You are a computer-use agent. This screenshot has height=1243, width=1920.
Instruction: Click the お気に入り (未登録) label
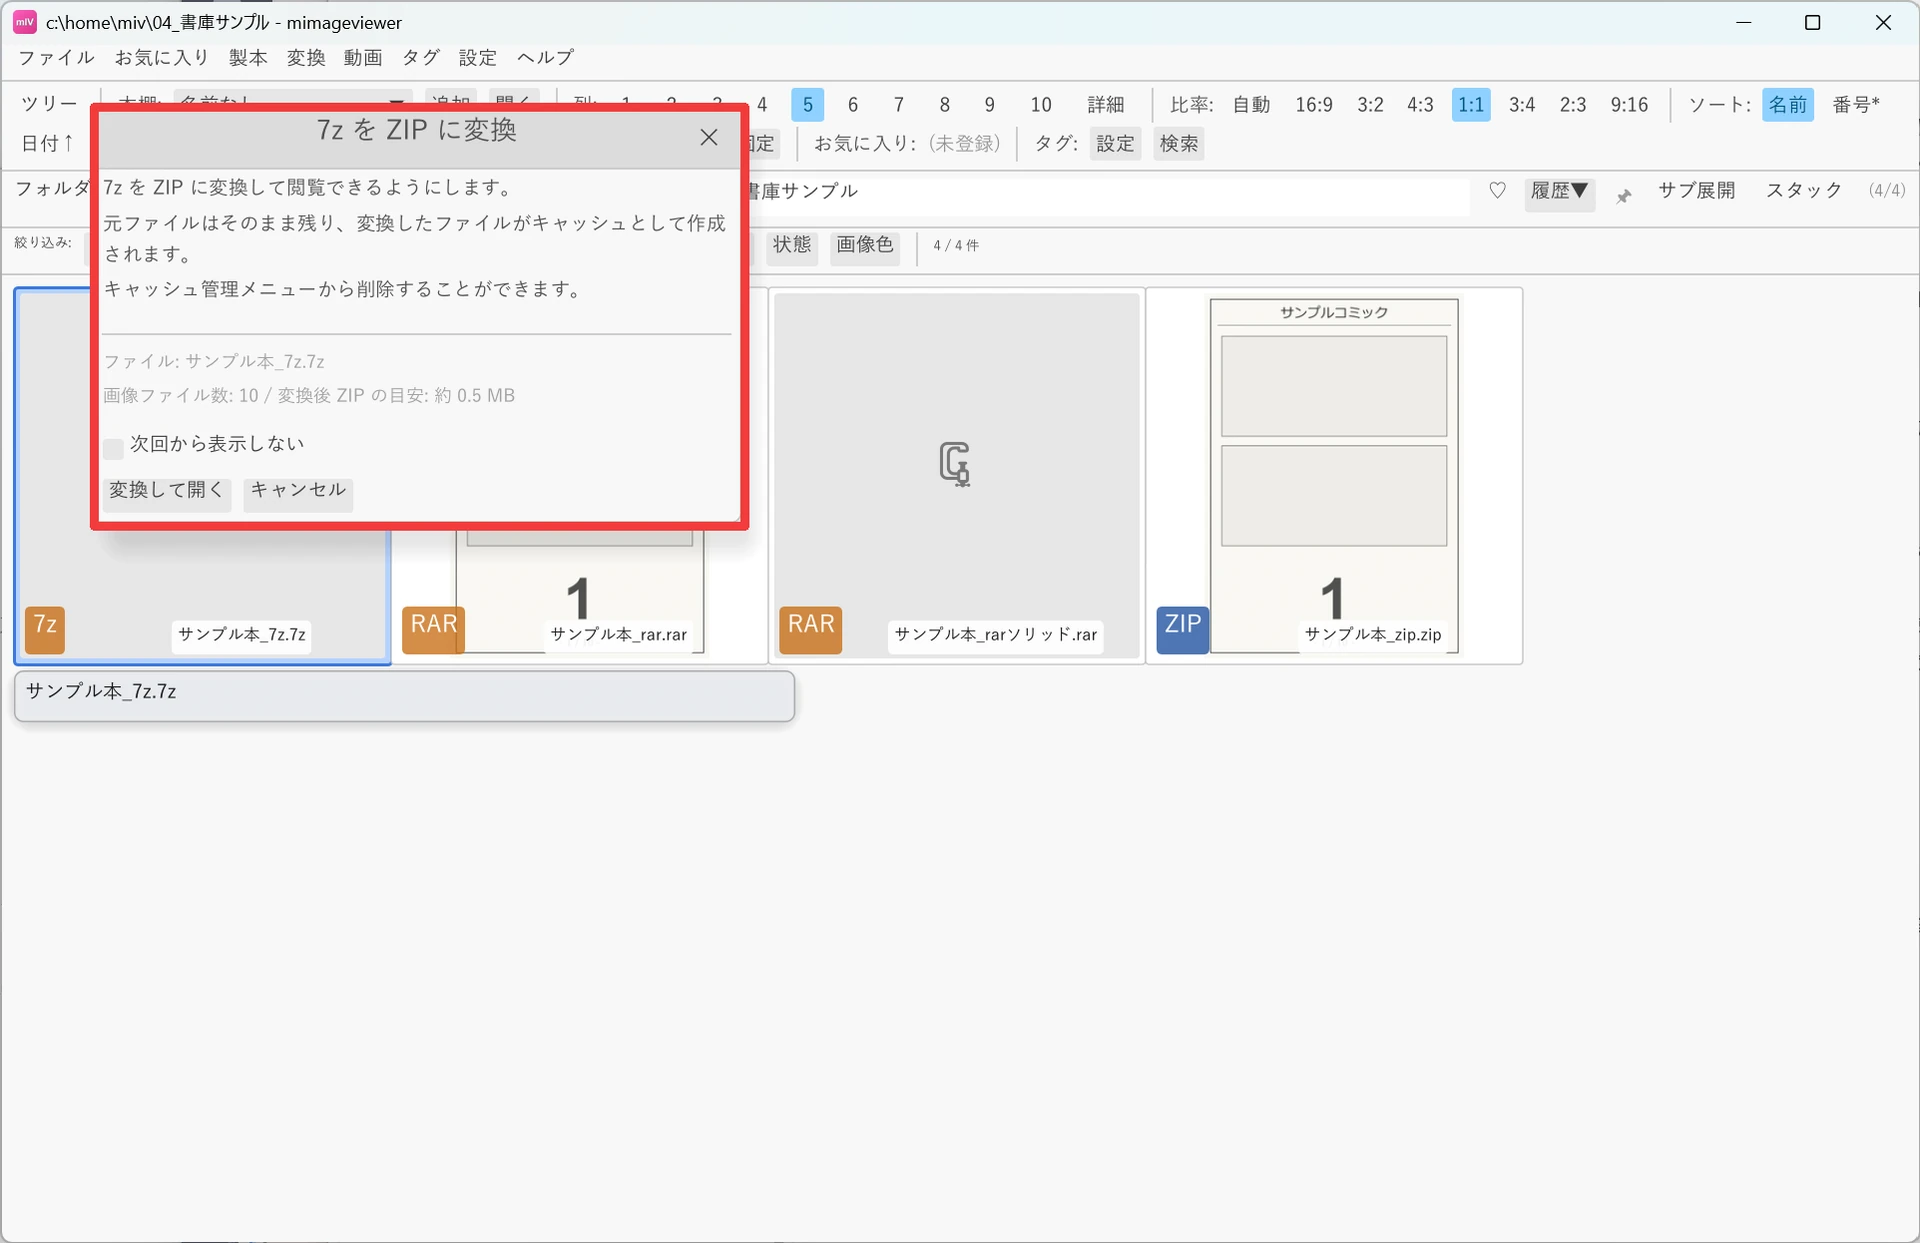(965, 144)
